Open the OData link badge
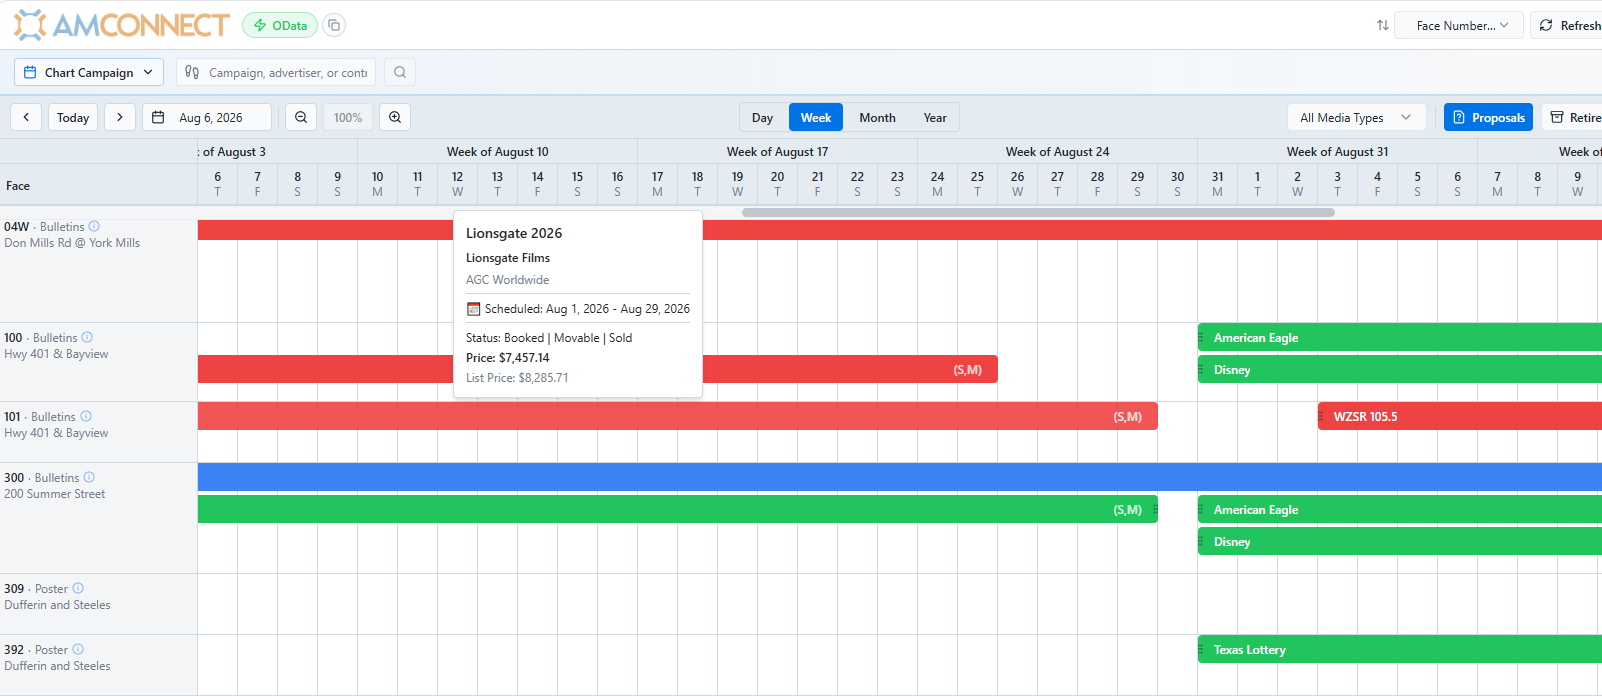This screenshot has height=696, width=1602. pyautogui.click(x=280, y=25)
